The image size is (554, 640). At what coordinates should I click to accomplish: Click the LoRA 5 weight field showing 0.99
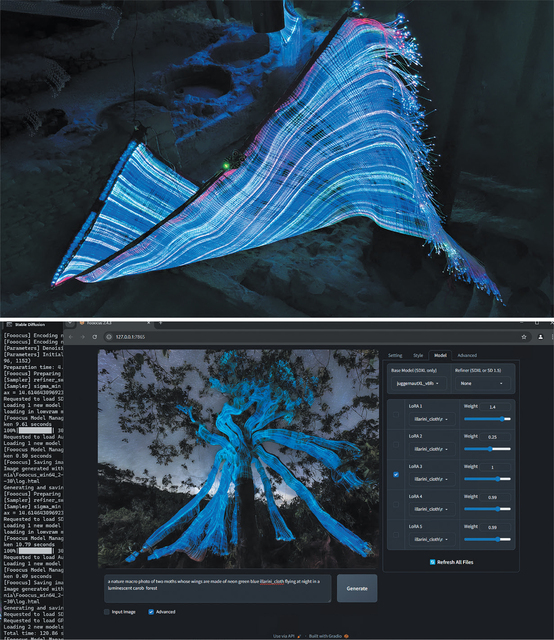pyautogui.click(x=495, y=527)
